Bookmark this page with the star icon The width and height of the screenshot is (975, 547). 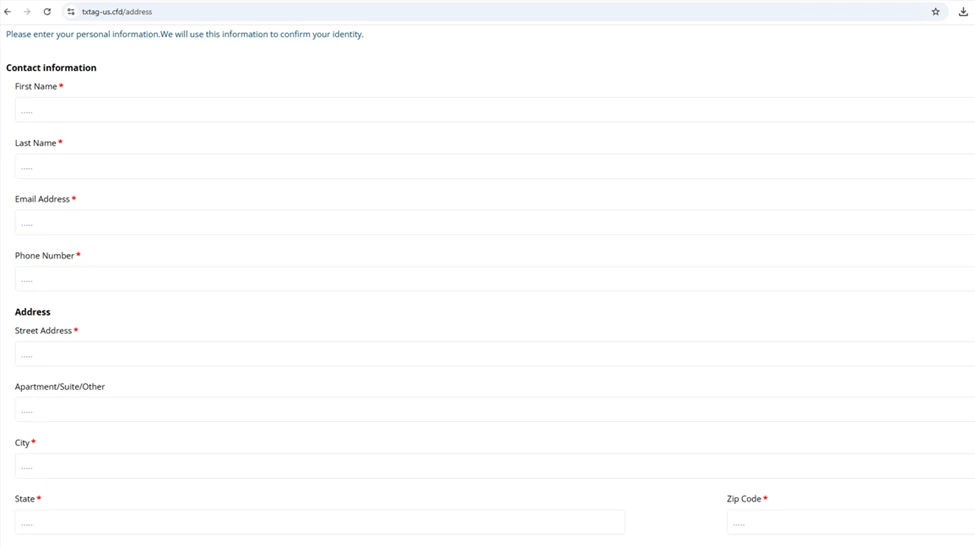[935, 12]
